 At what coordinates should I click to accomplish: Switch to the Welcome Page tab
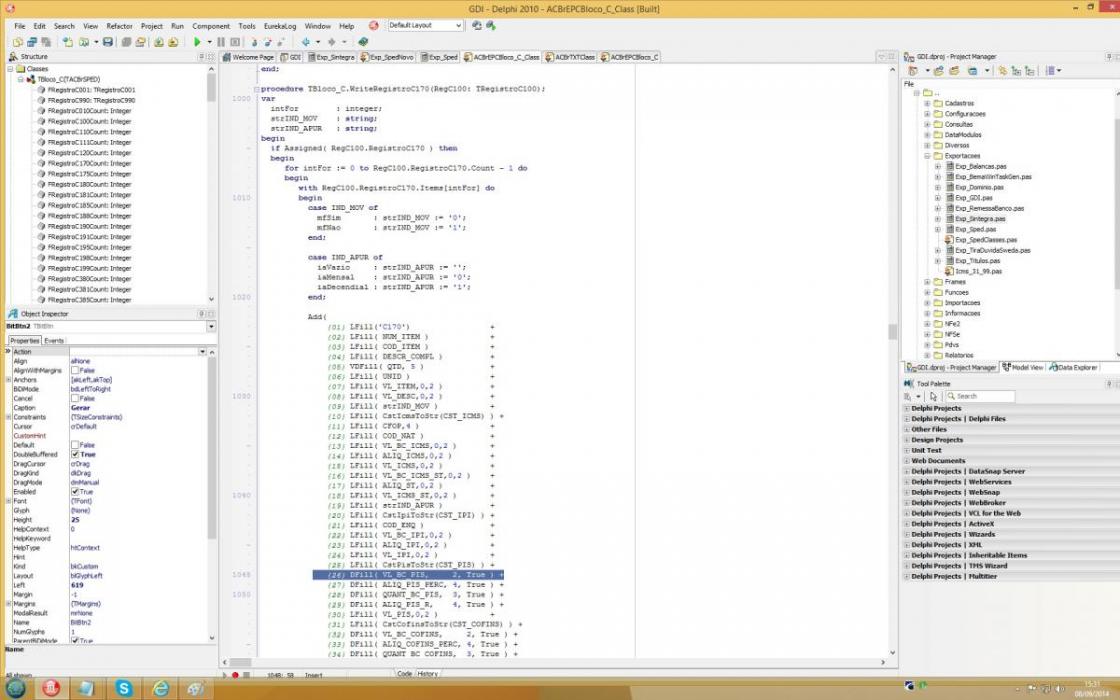(249, 57)
